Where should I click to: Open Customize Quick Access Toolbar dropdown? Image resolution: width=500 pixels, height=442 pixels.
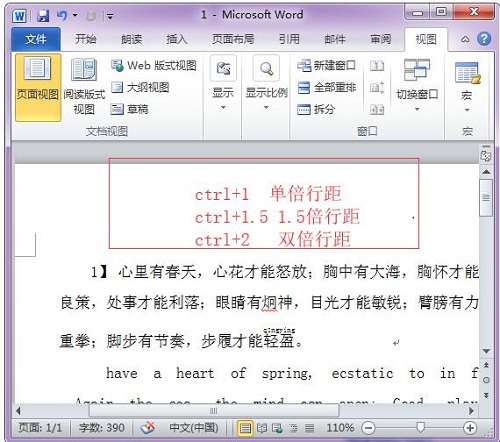(110, 16)
